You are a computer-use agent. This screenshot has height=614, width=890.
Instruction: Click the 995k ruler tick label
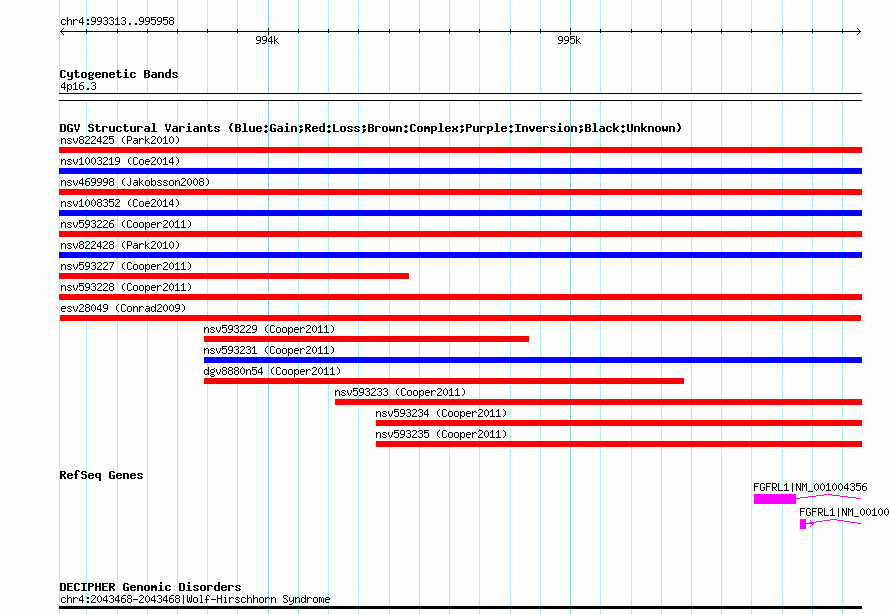569,40
